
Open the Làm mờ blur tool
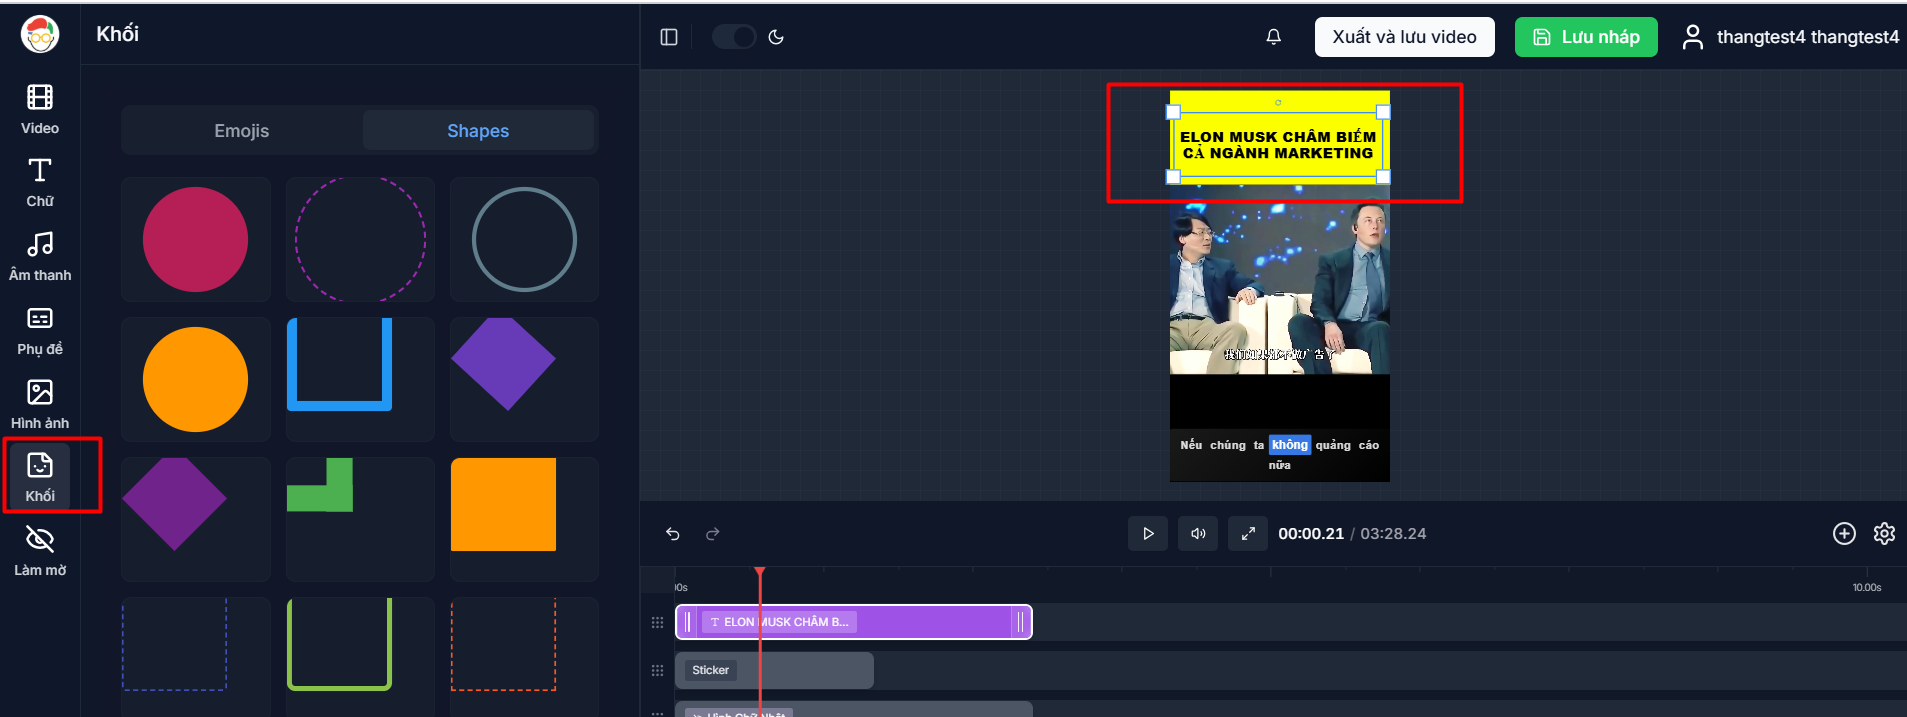coord(40,552)
